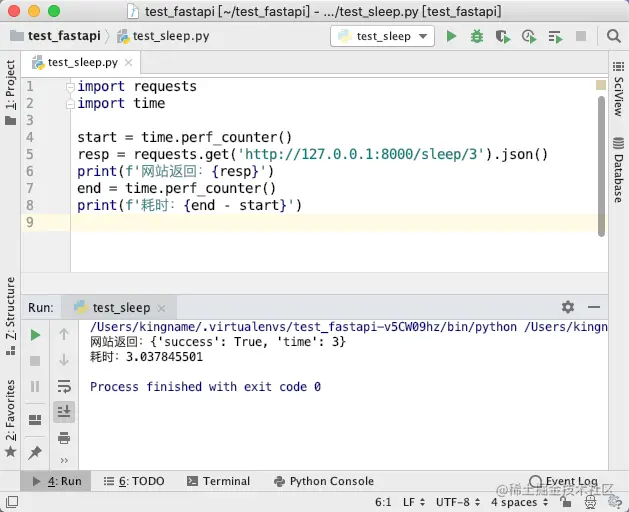
Task: Rerun test_sleep from the Run panel
Action: (35, 335)
